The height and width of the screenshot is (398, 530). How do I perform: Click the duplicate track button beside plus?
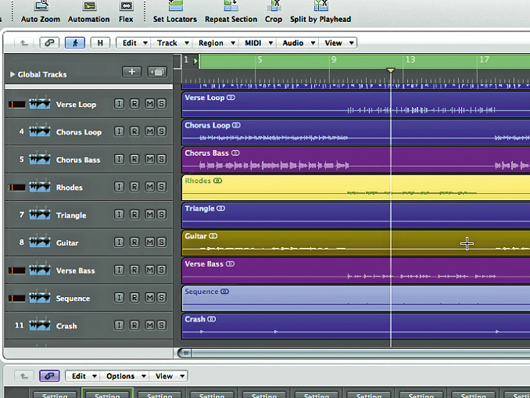tap(157, 72)
